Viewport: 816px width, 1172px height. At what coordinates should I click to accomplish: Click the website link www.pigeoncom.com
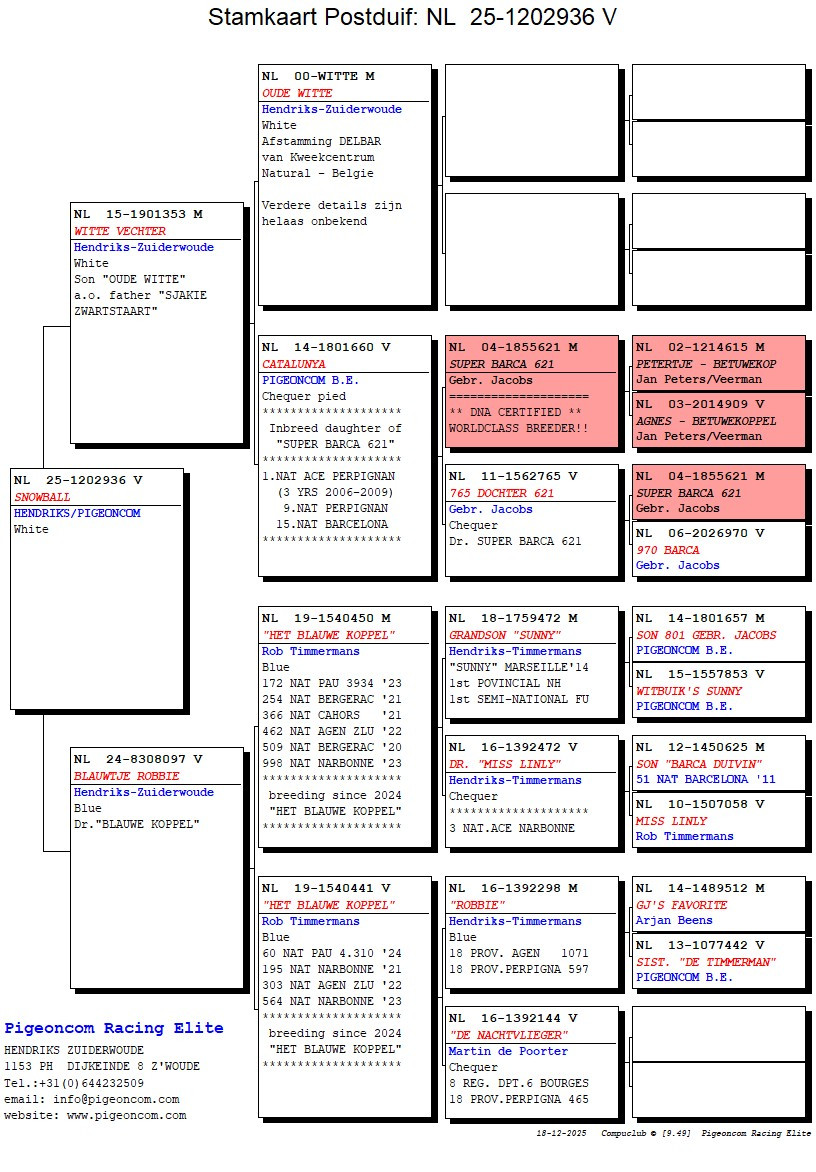pyautogui.click(x=127, y=1115)
